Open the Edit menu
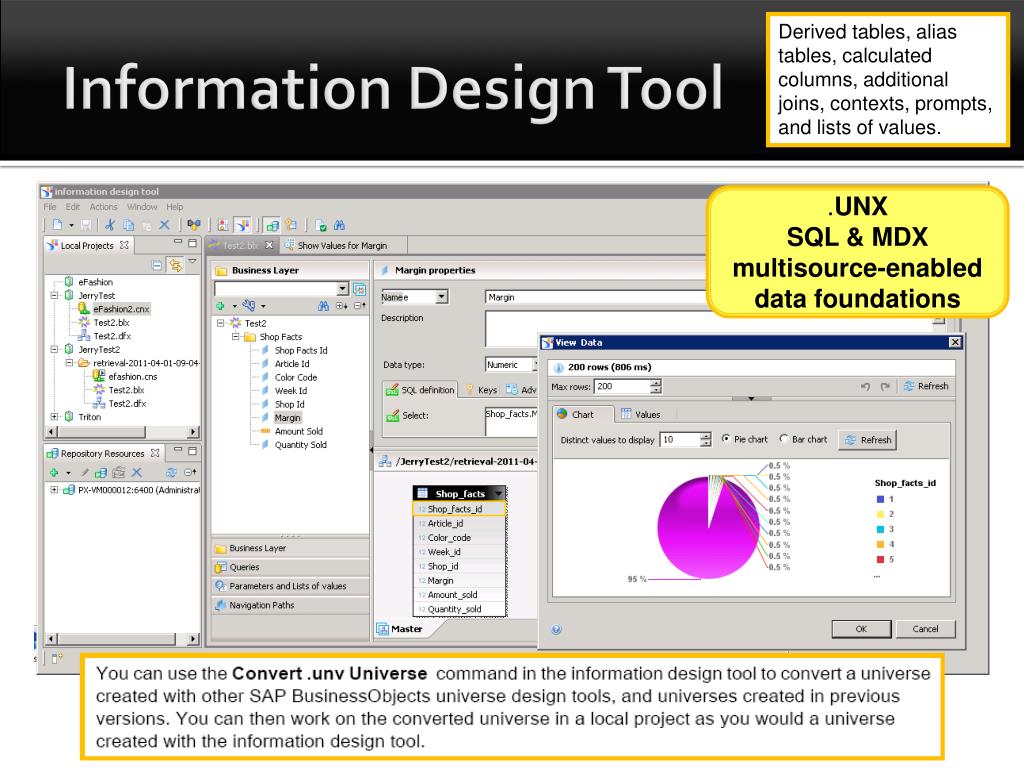Screen dimensions: 1024x768 (72, 206)
